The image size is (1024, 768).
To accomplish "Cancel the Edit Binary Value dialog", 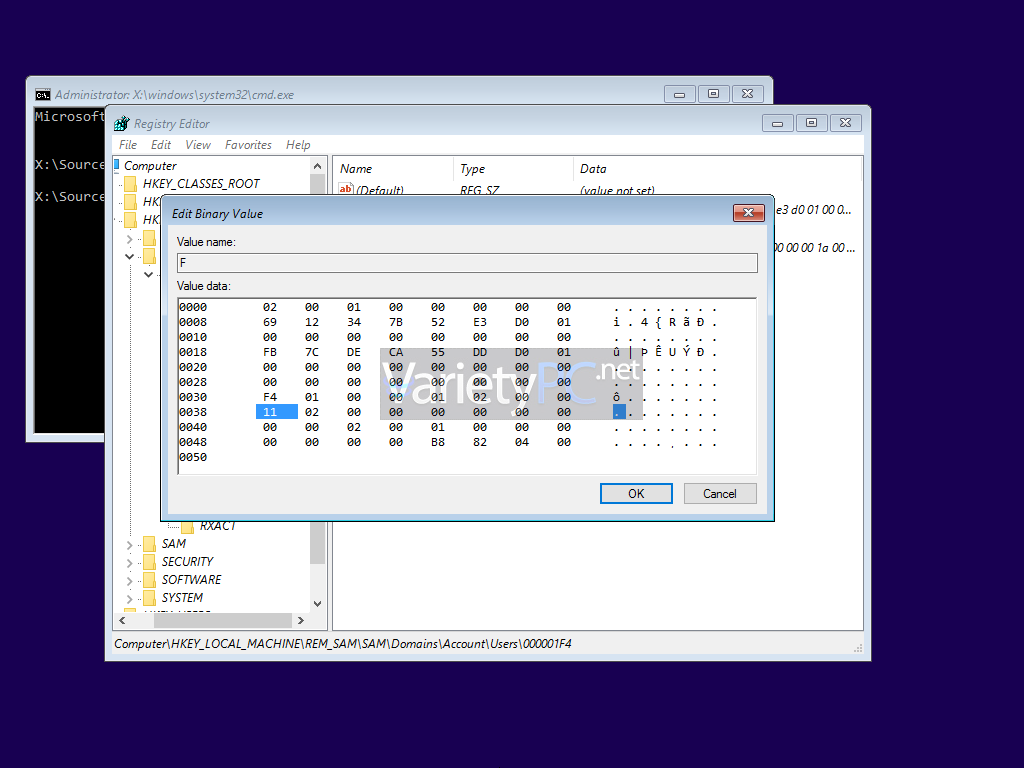I will click(x=720, y=494).
